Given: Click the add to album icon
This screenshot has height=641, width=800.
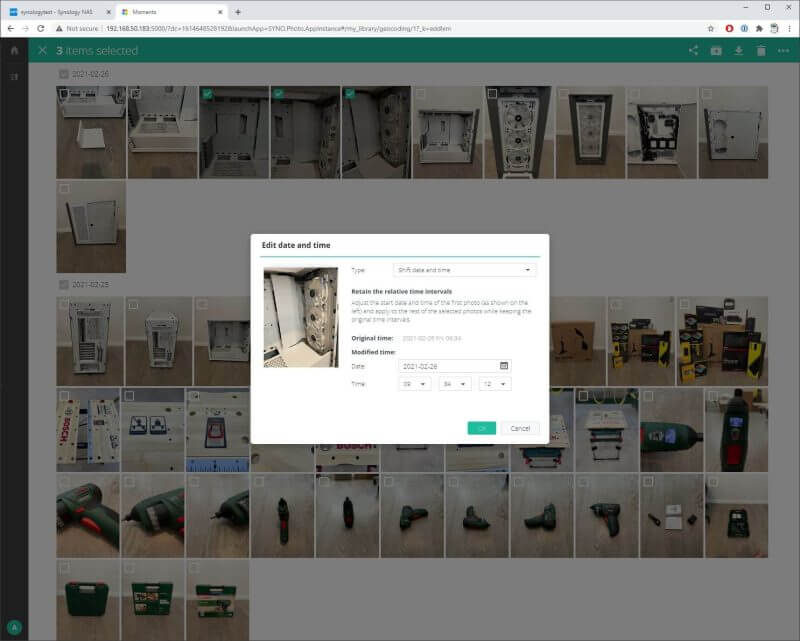Looking at the screenshot, I should (716, 50).
